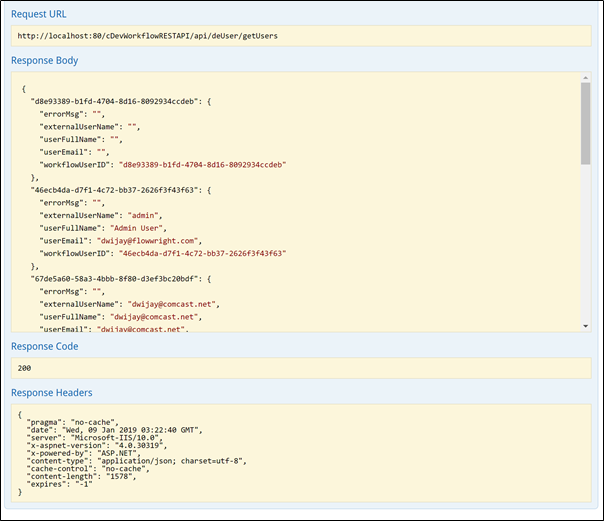
Task: Click userFullName dwijay@comcast.net line
Action: [x=121, y=317]
